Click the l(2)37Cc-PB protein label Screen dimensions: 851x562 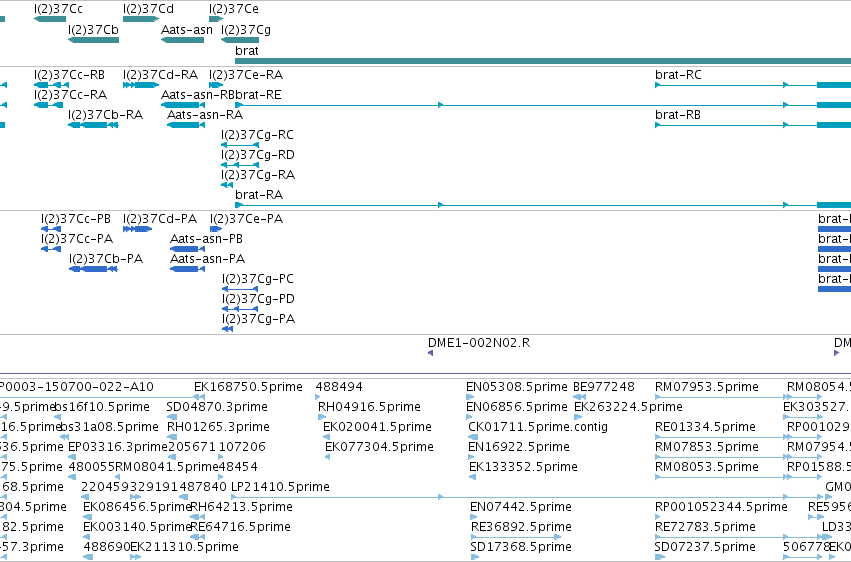click(76, 219)
